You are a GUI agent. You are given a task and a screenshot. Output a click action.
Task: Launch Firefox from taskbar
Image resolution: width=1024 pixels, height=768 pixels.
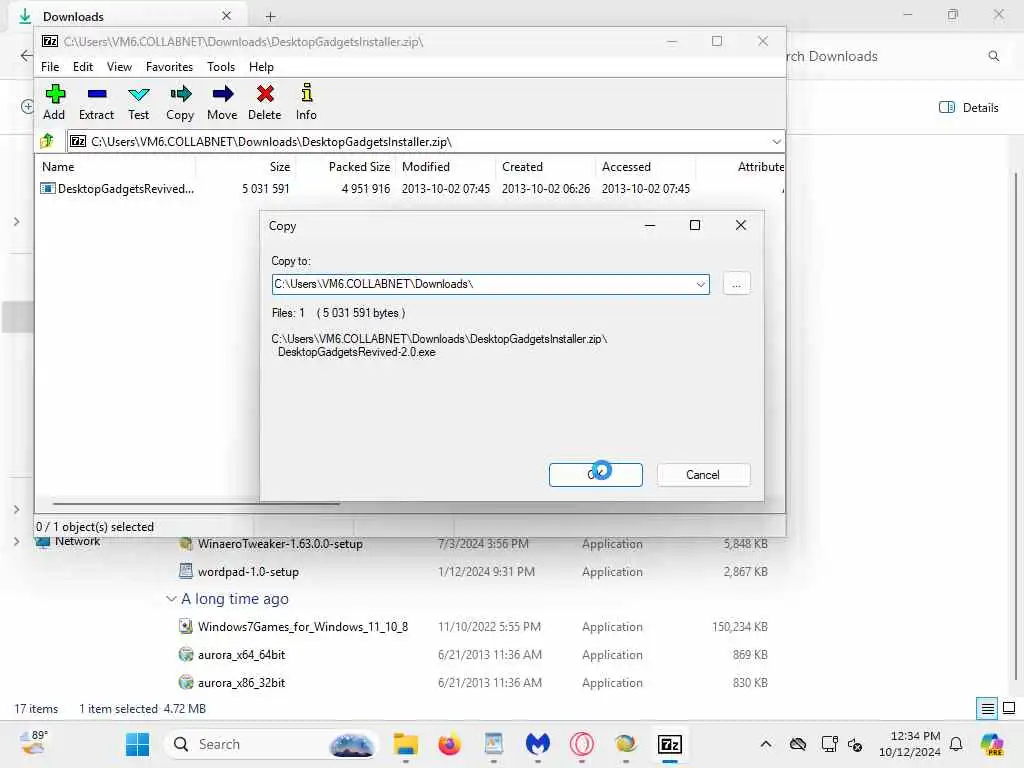click(x=449, y=744)
